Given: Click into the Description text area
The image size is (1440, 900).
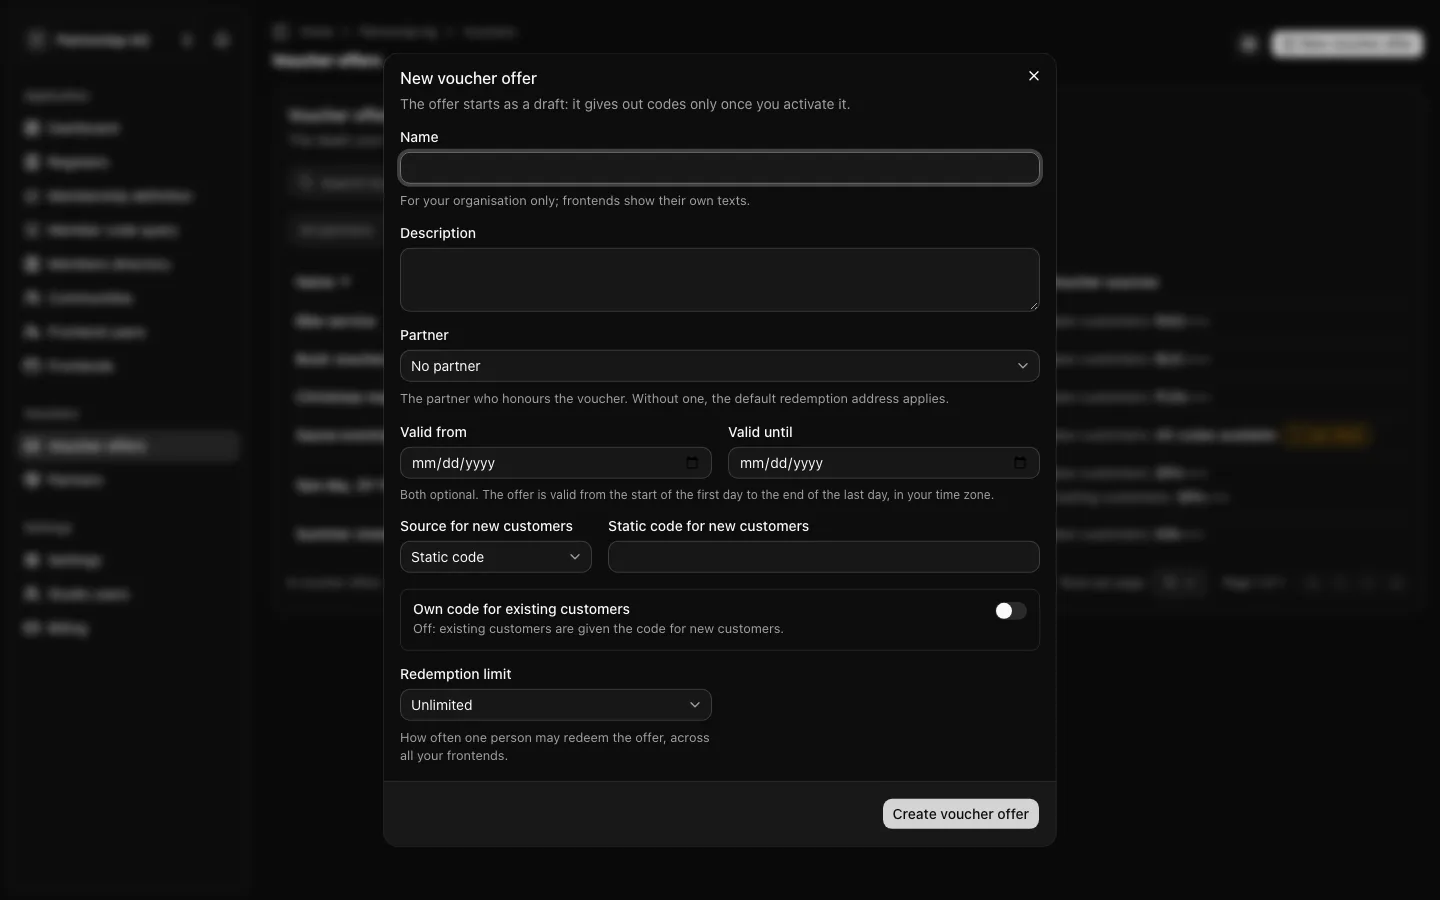Looking at the screenshot, I should coord(720,280).
